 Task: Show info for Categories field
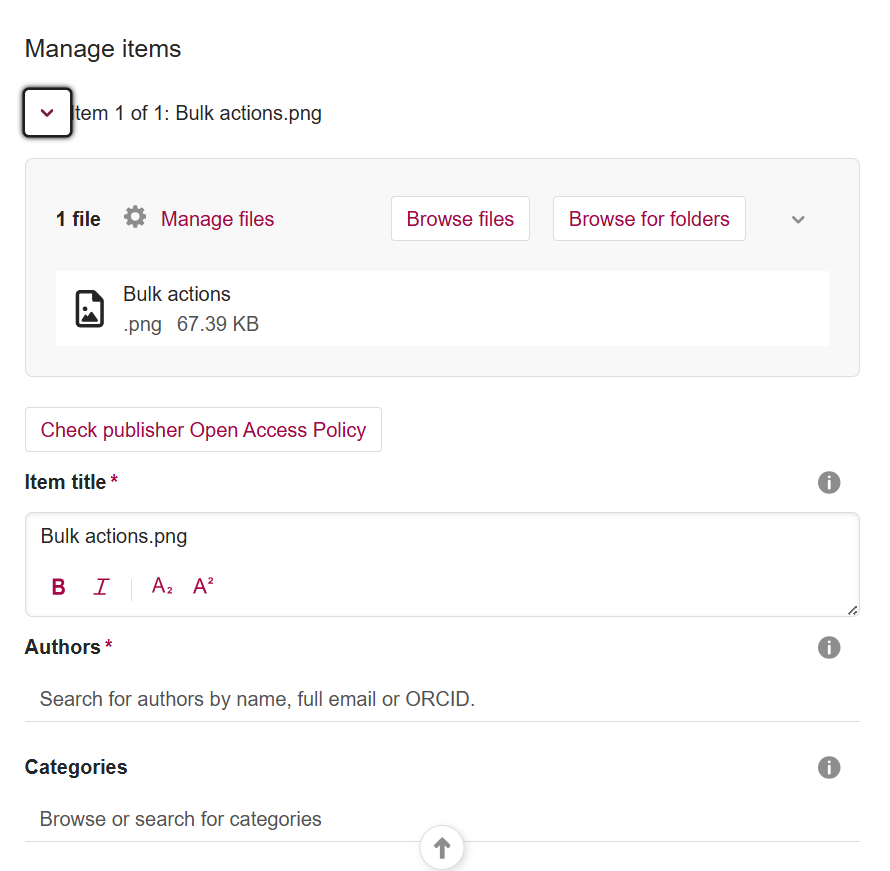pyautogui.click(x=829, y=768)
